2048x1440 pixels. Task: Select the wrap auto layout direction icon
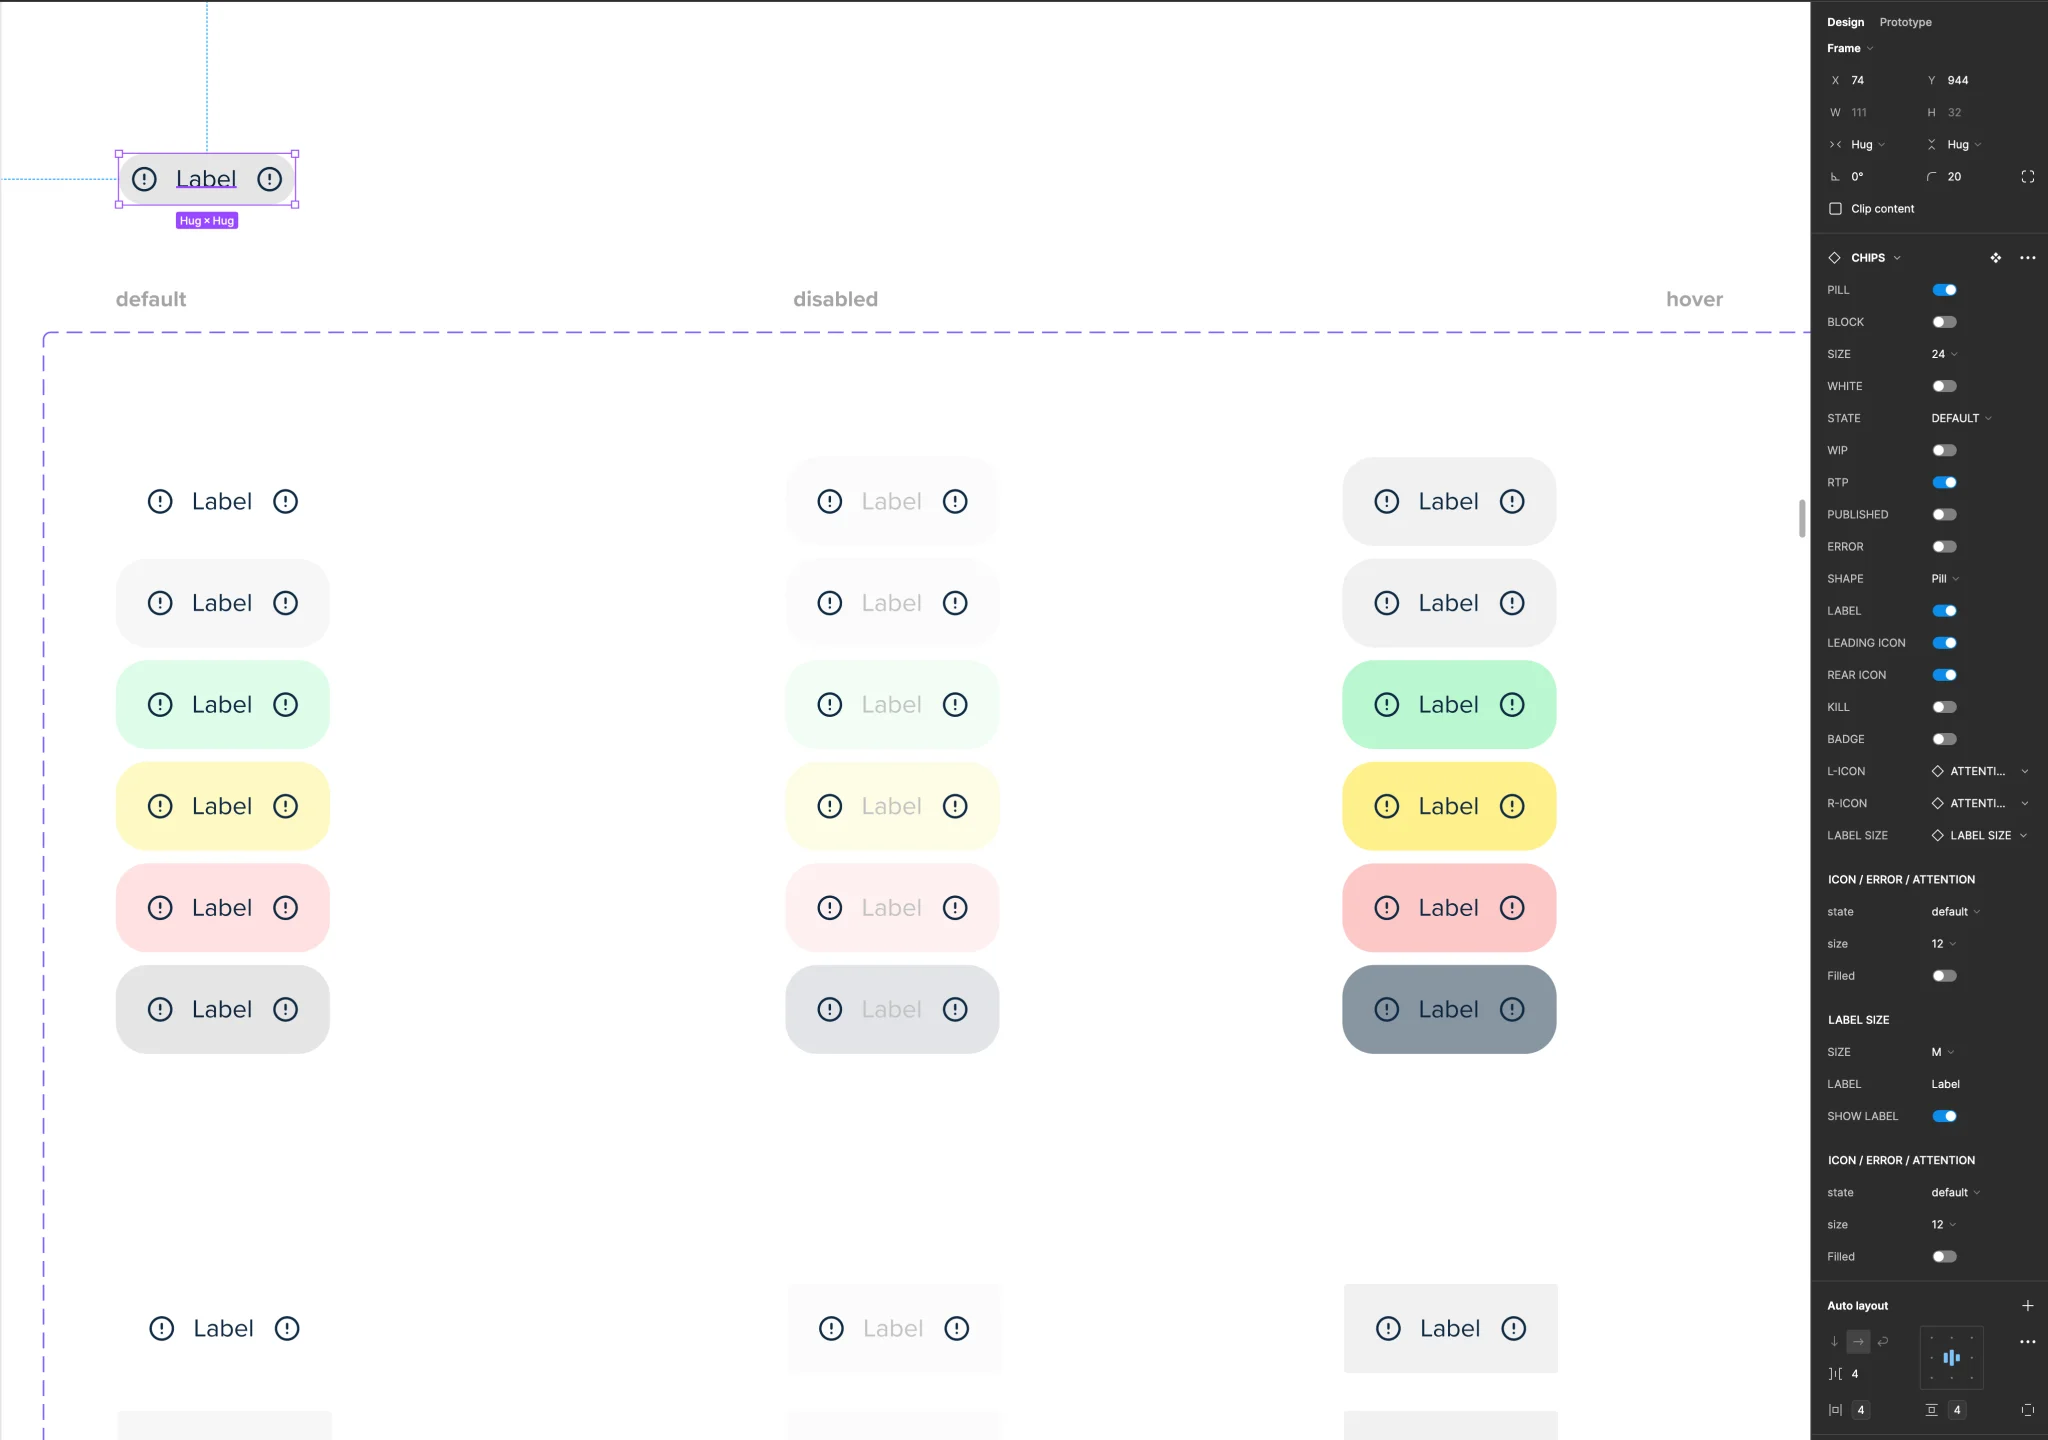pos(1882,1342)
